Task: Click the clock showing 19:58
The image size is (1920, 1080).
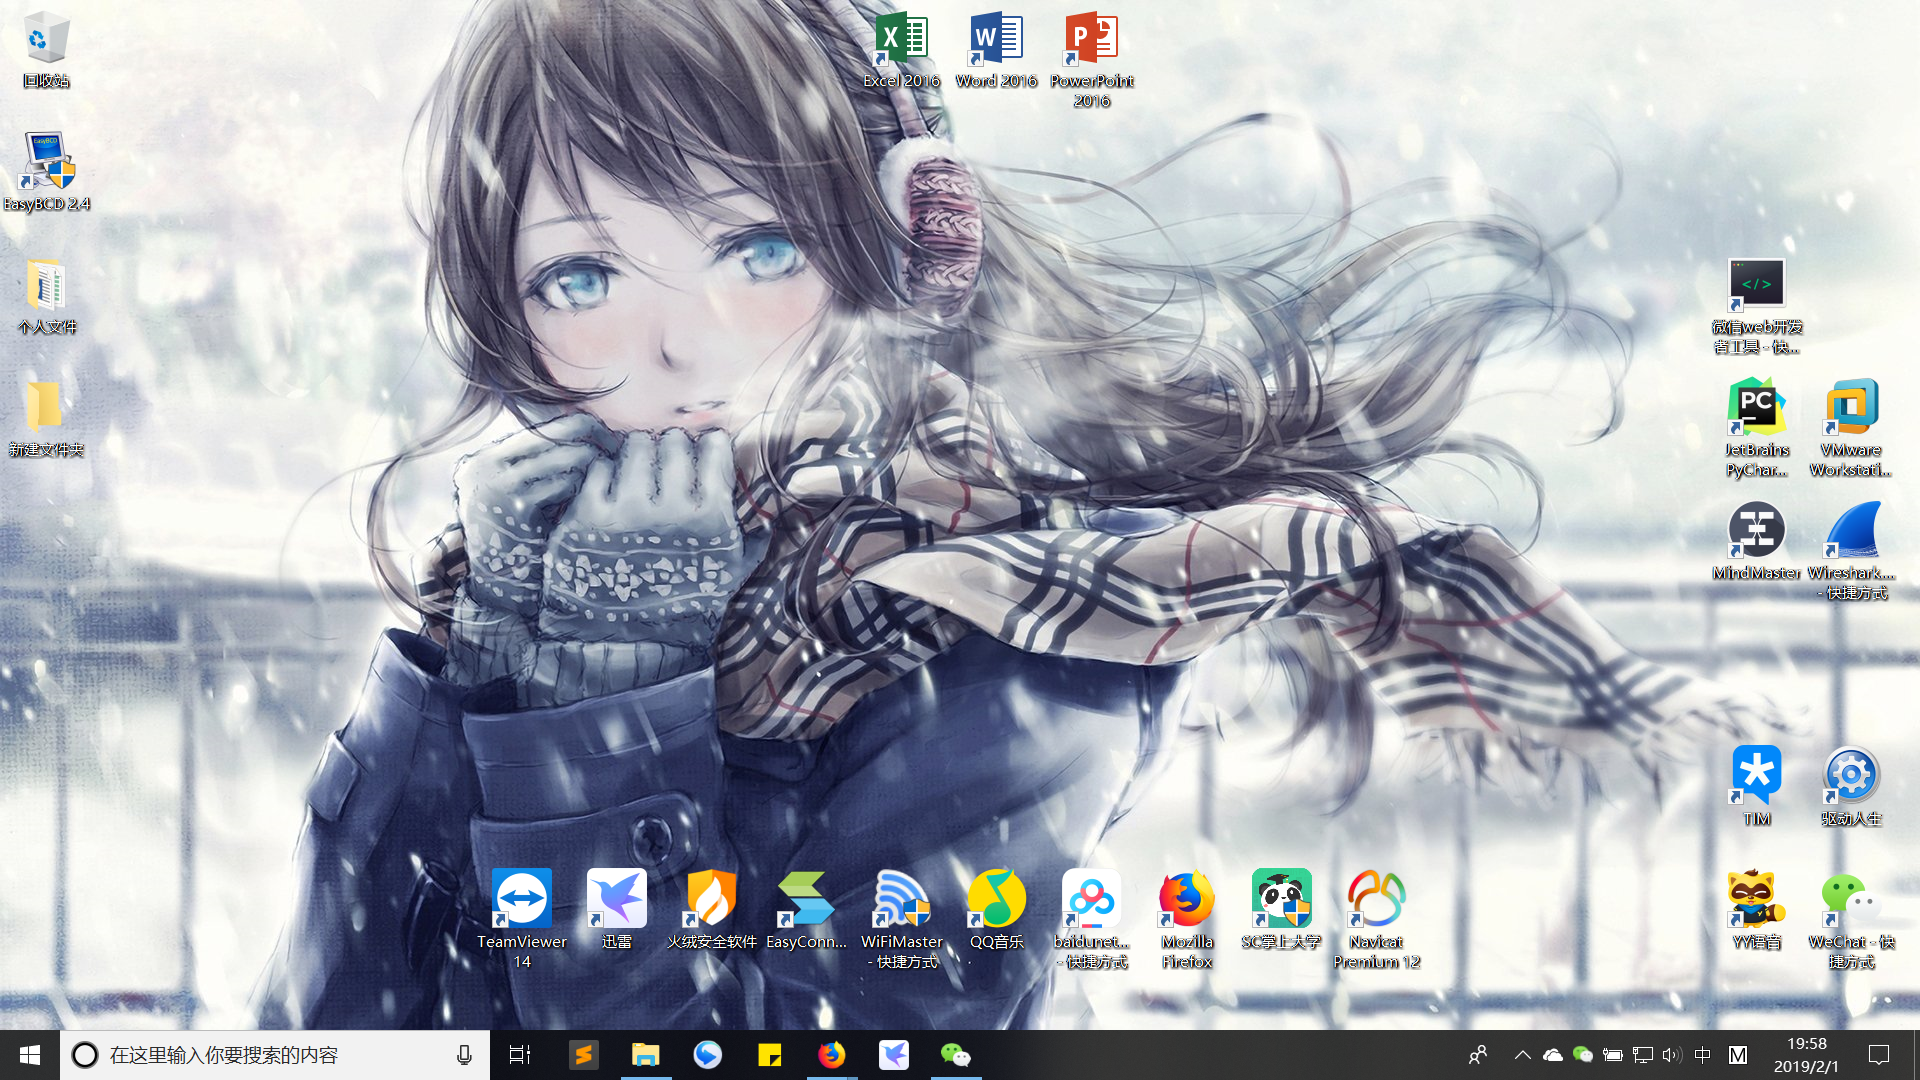Action: coord(1806,1055)
